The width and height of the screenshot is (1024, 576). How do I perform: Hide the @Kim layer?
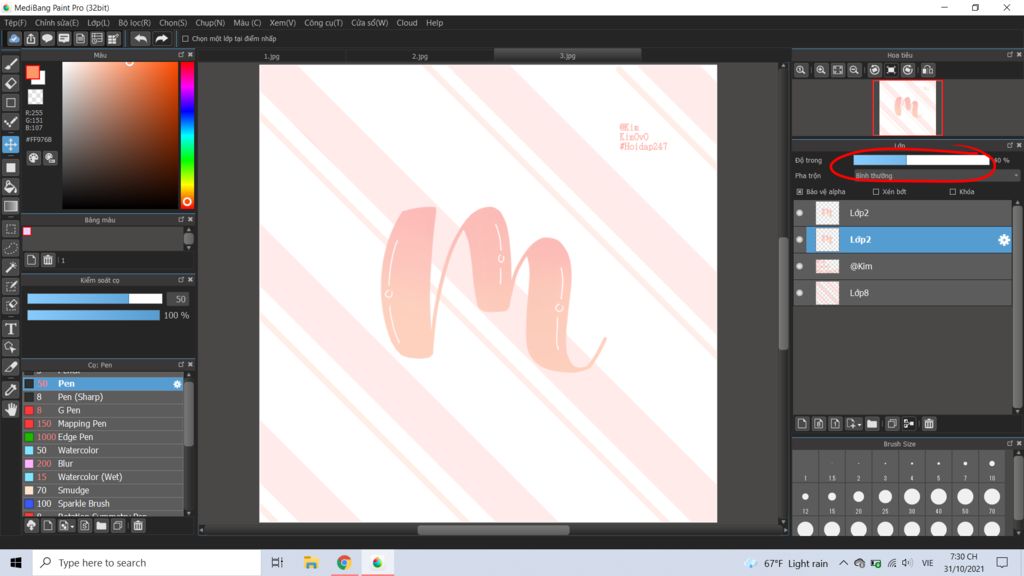[799, 266]
